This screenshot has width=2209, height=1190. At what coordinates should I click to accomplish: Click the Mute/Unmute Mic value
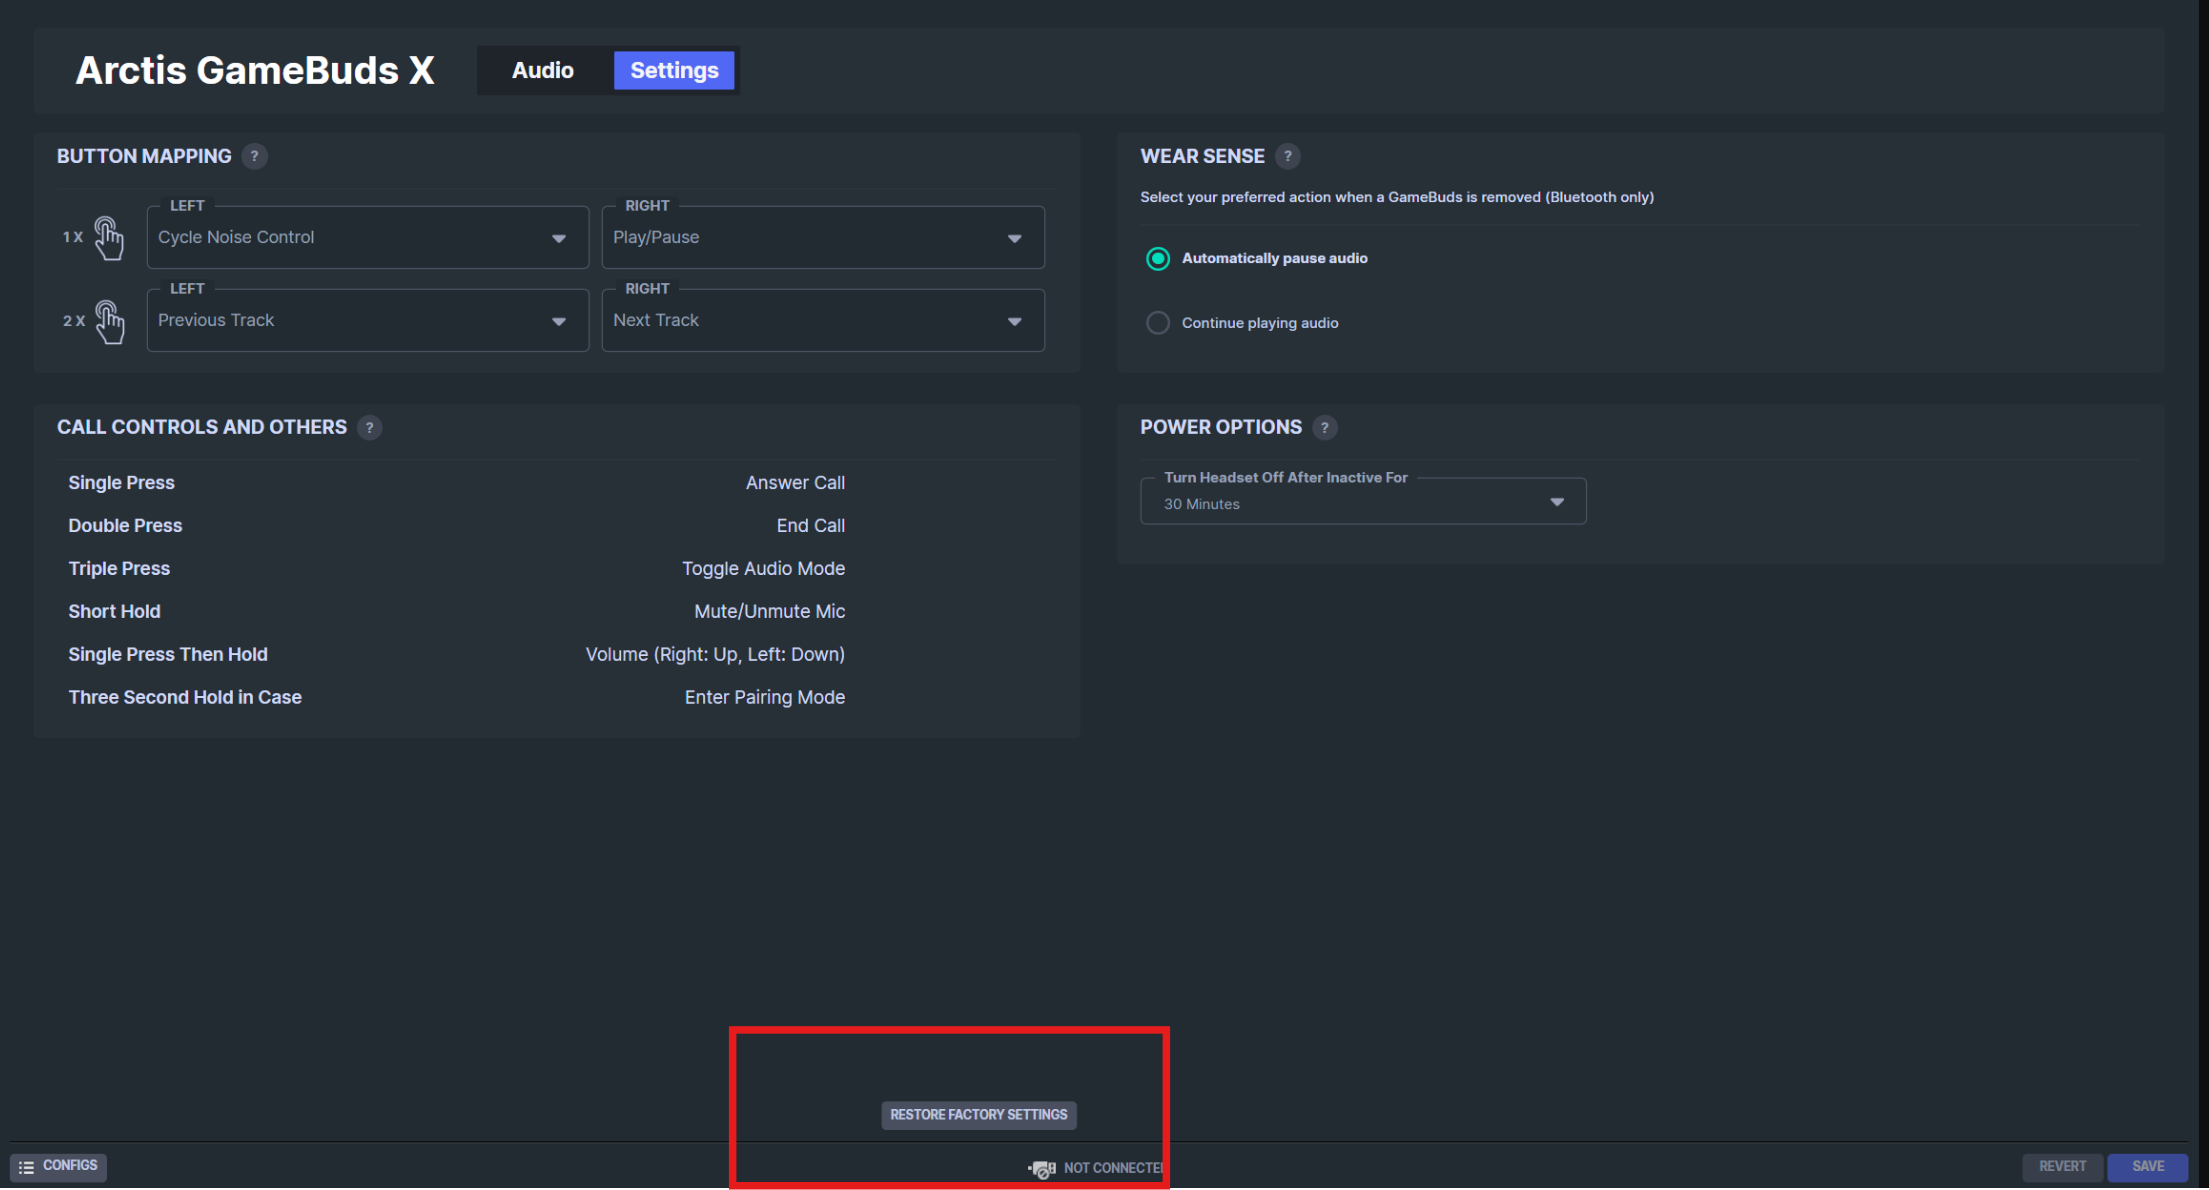click(770, 612)
